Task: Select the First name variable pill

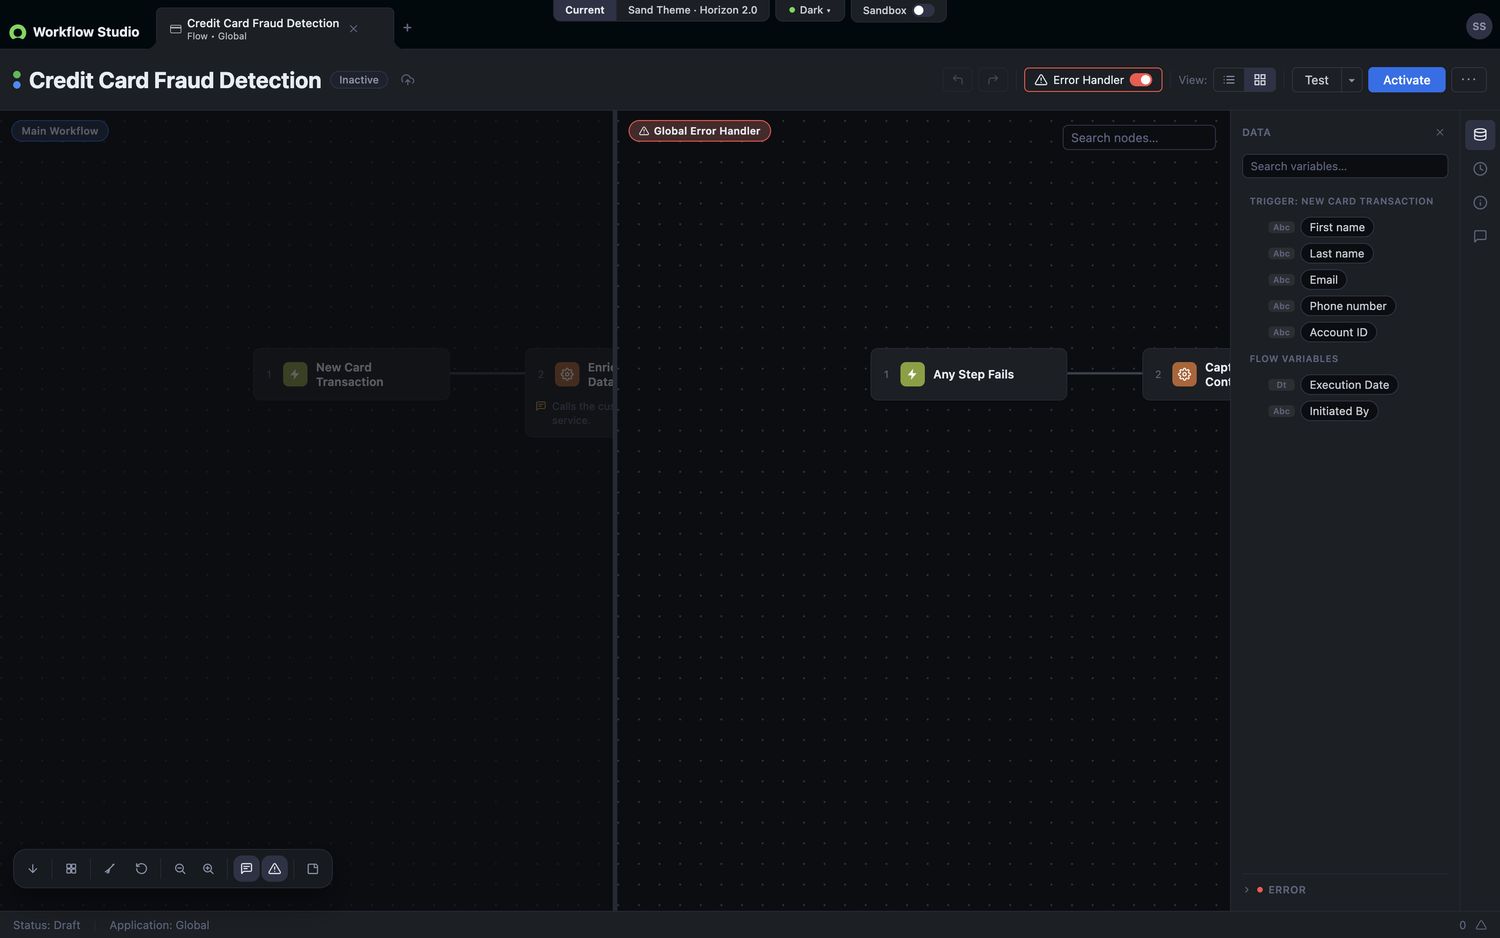Action: point(1337,227)
